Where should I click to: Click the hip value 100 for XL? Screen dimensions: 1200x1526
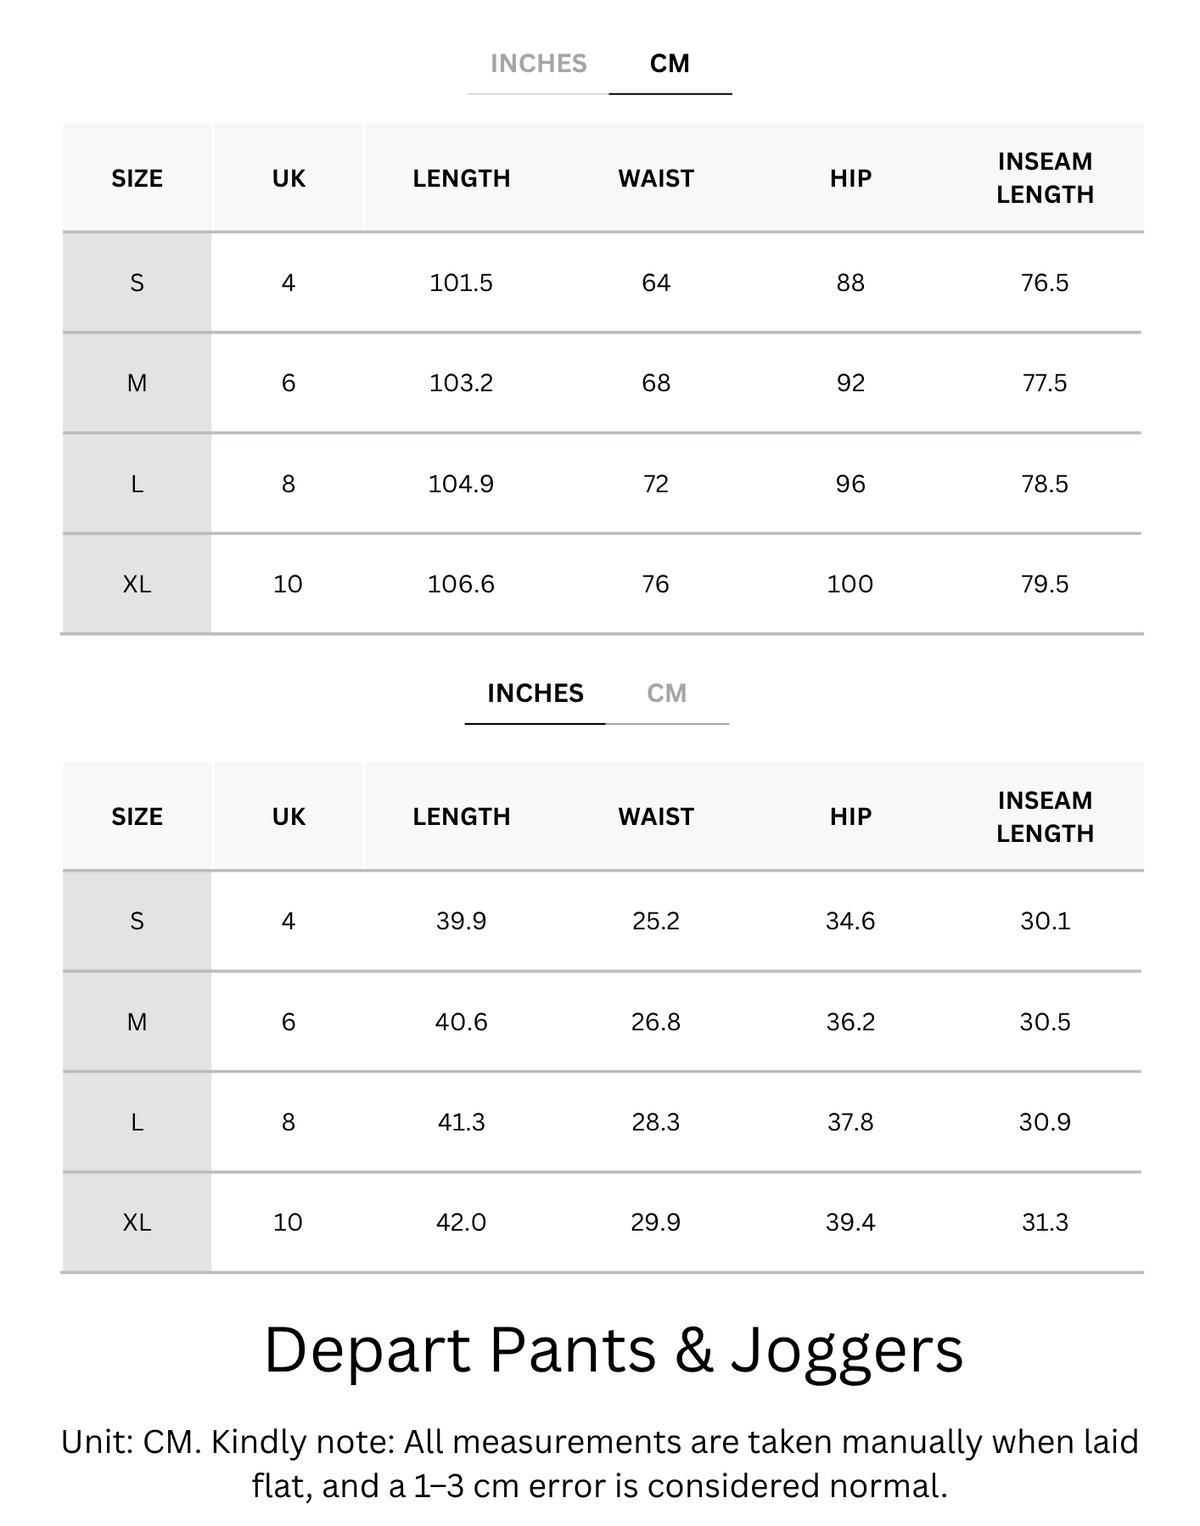tap(850, 584)
